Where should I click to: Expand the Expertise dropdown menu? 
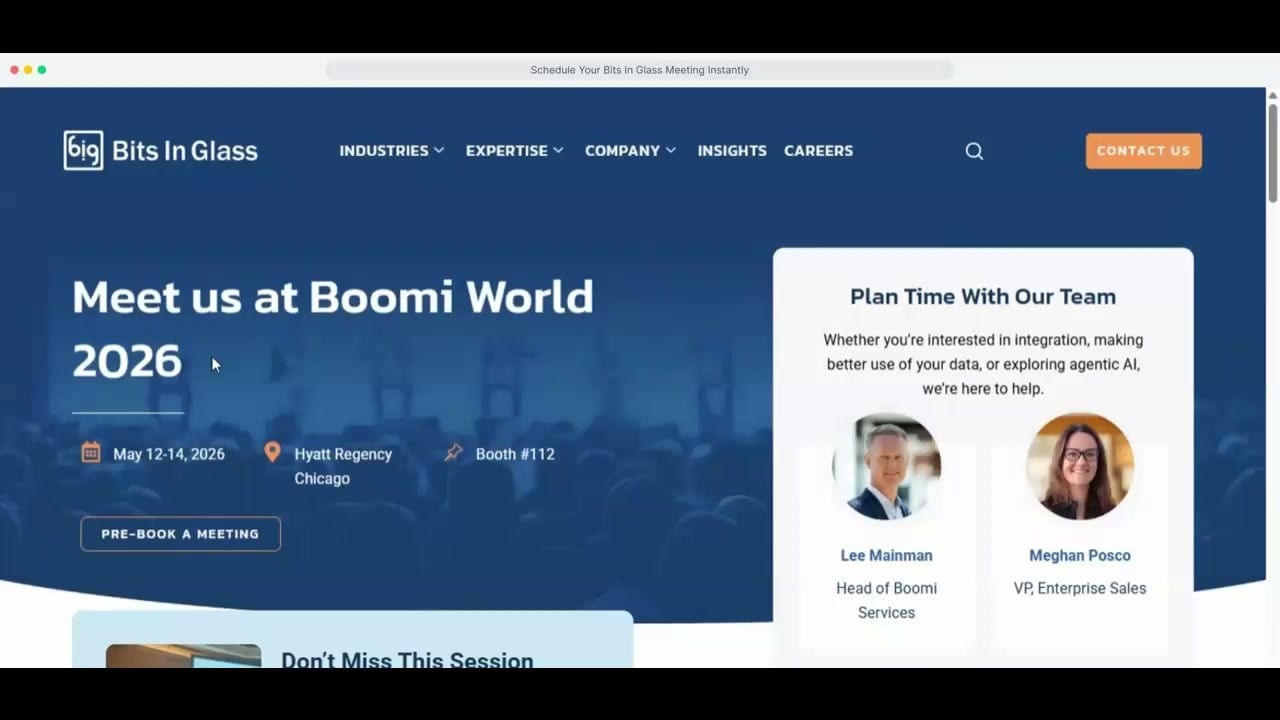tap(515, 151)
